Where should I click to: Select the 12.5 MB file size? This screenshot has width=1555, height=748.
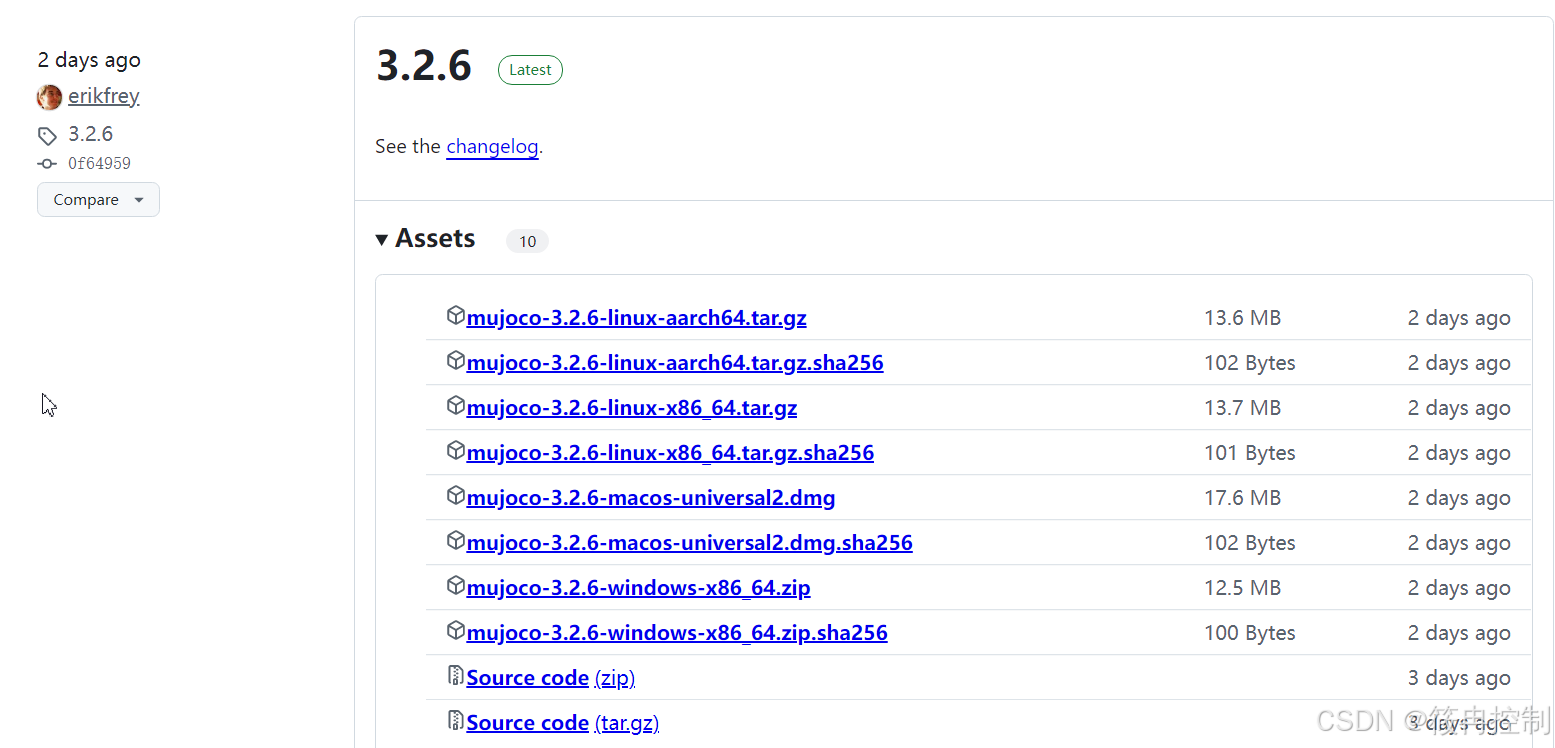point(1242,588)
